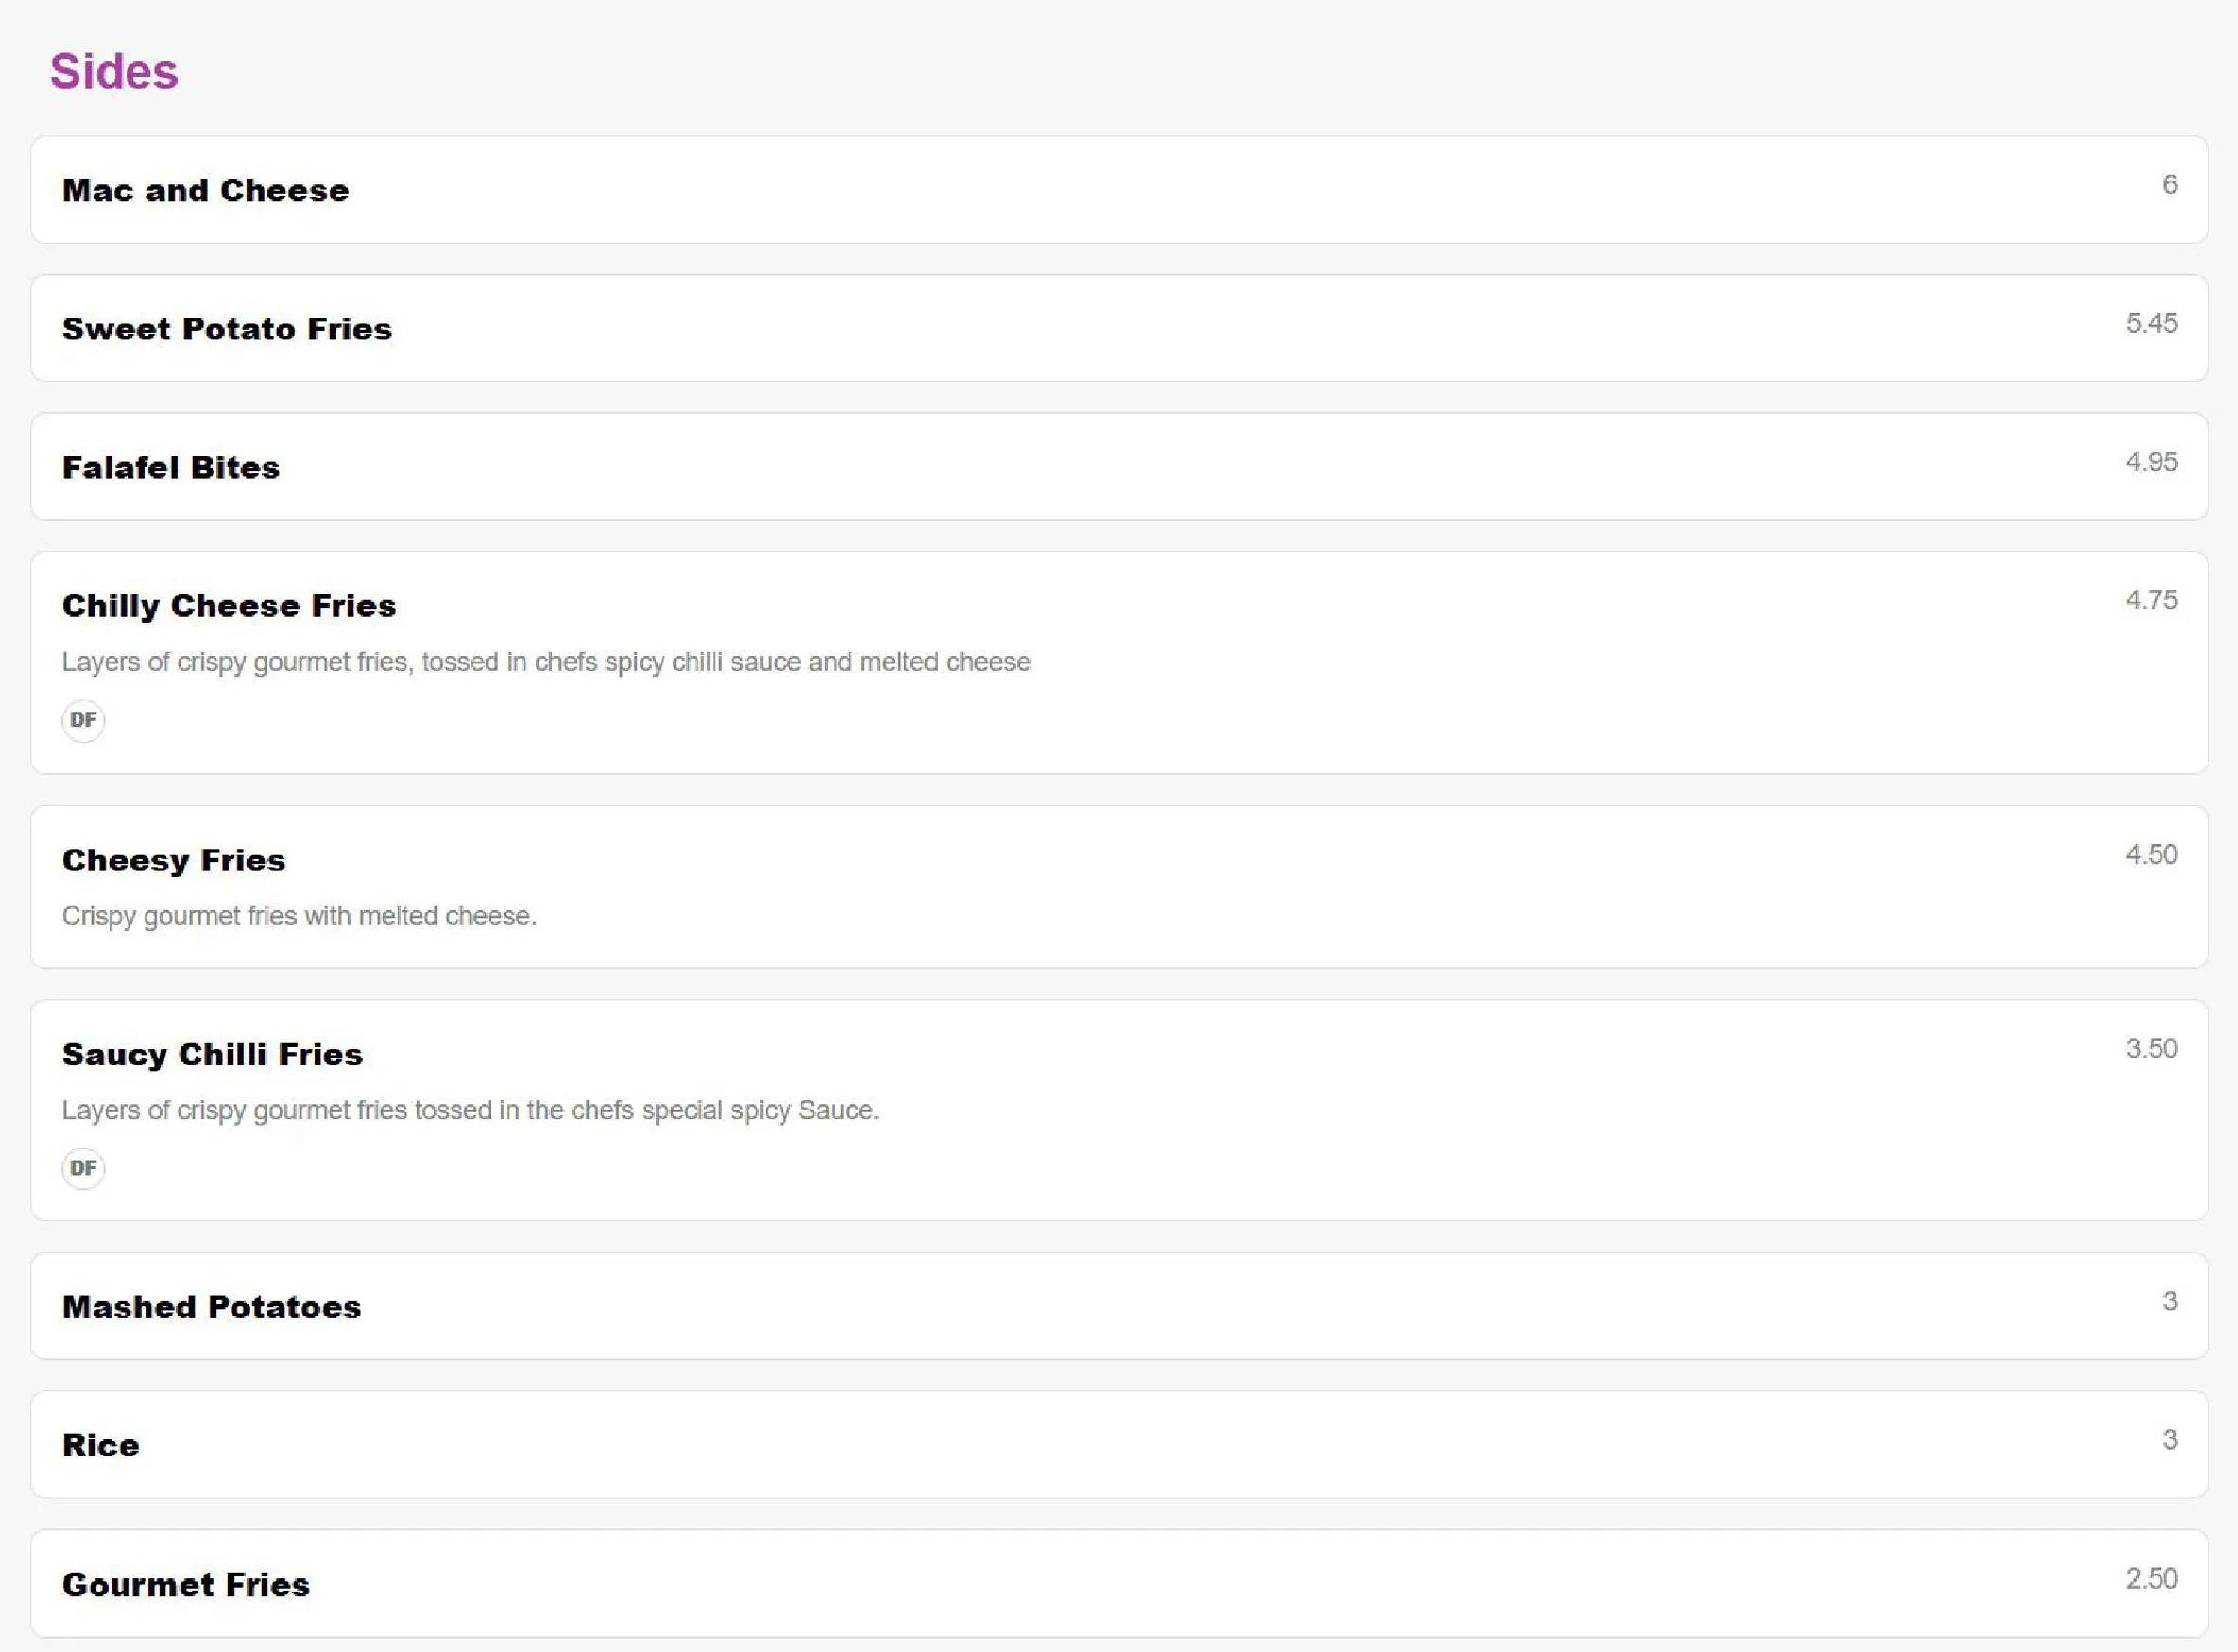
Task: Open the Sweet Potato Fries item title
Action: click(x=227, y=328)
